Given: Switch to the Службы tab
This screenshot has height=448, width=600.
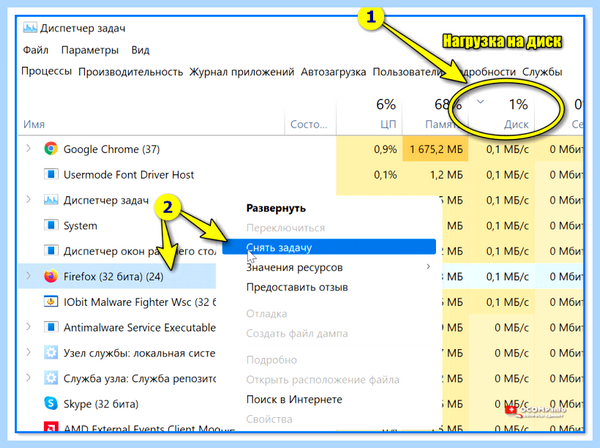Looking at the screenshot, I should 542,72.
